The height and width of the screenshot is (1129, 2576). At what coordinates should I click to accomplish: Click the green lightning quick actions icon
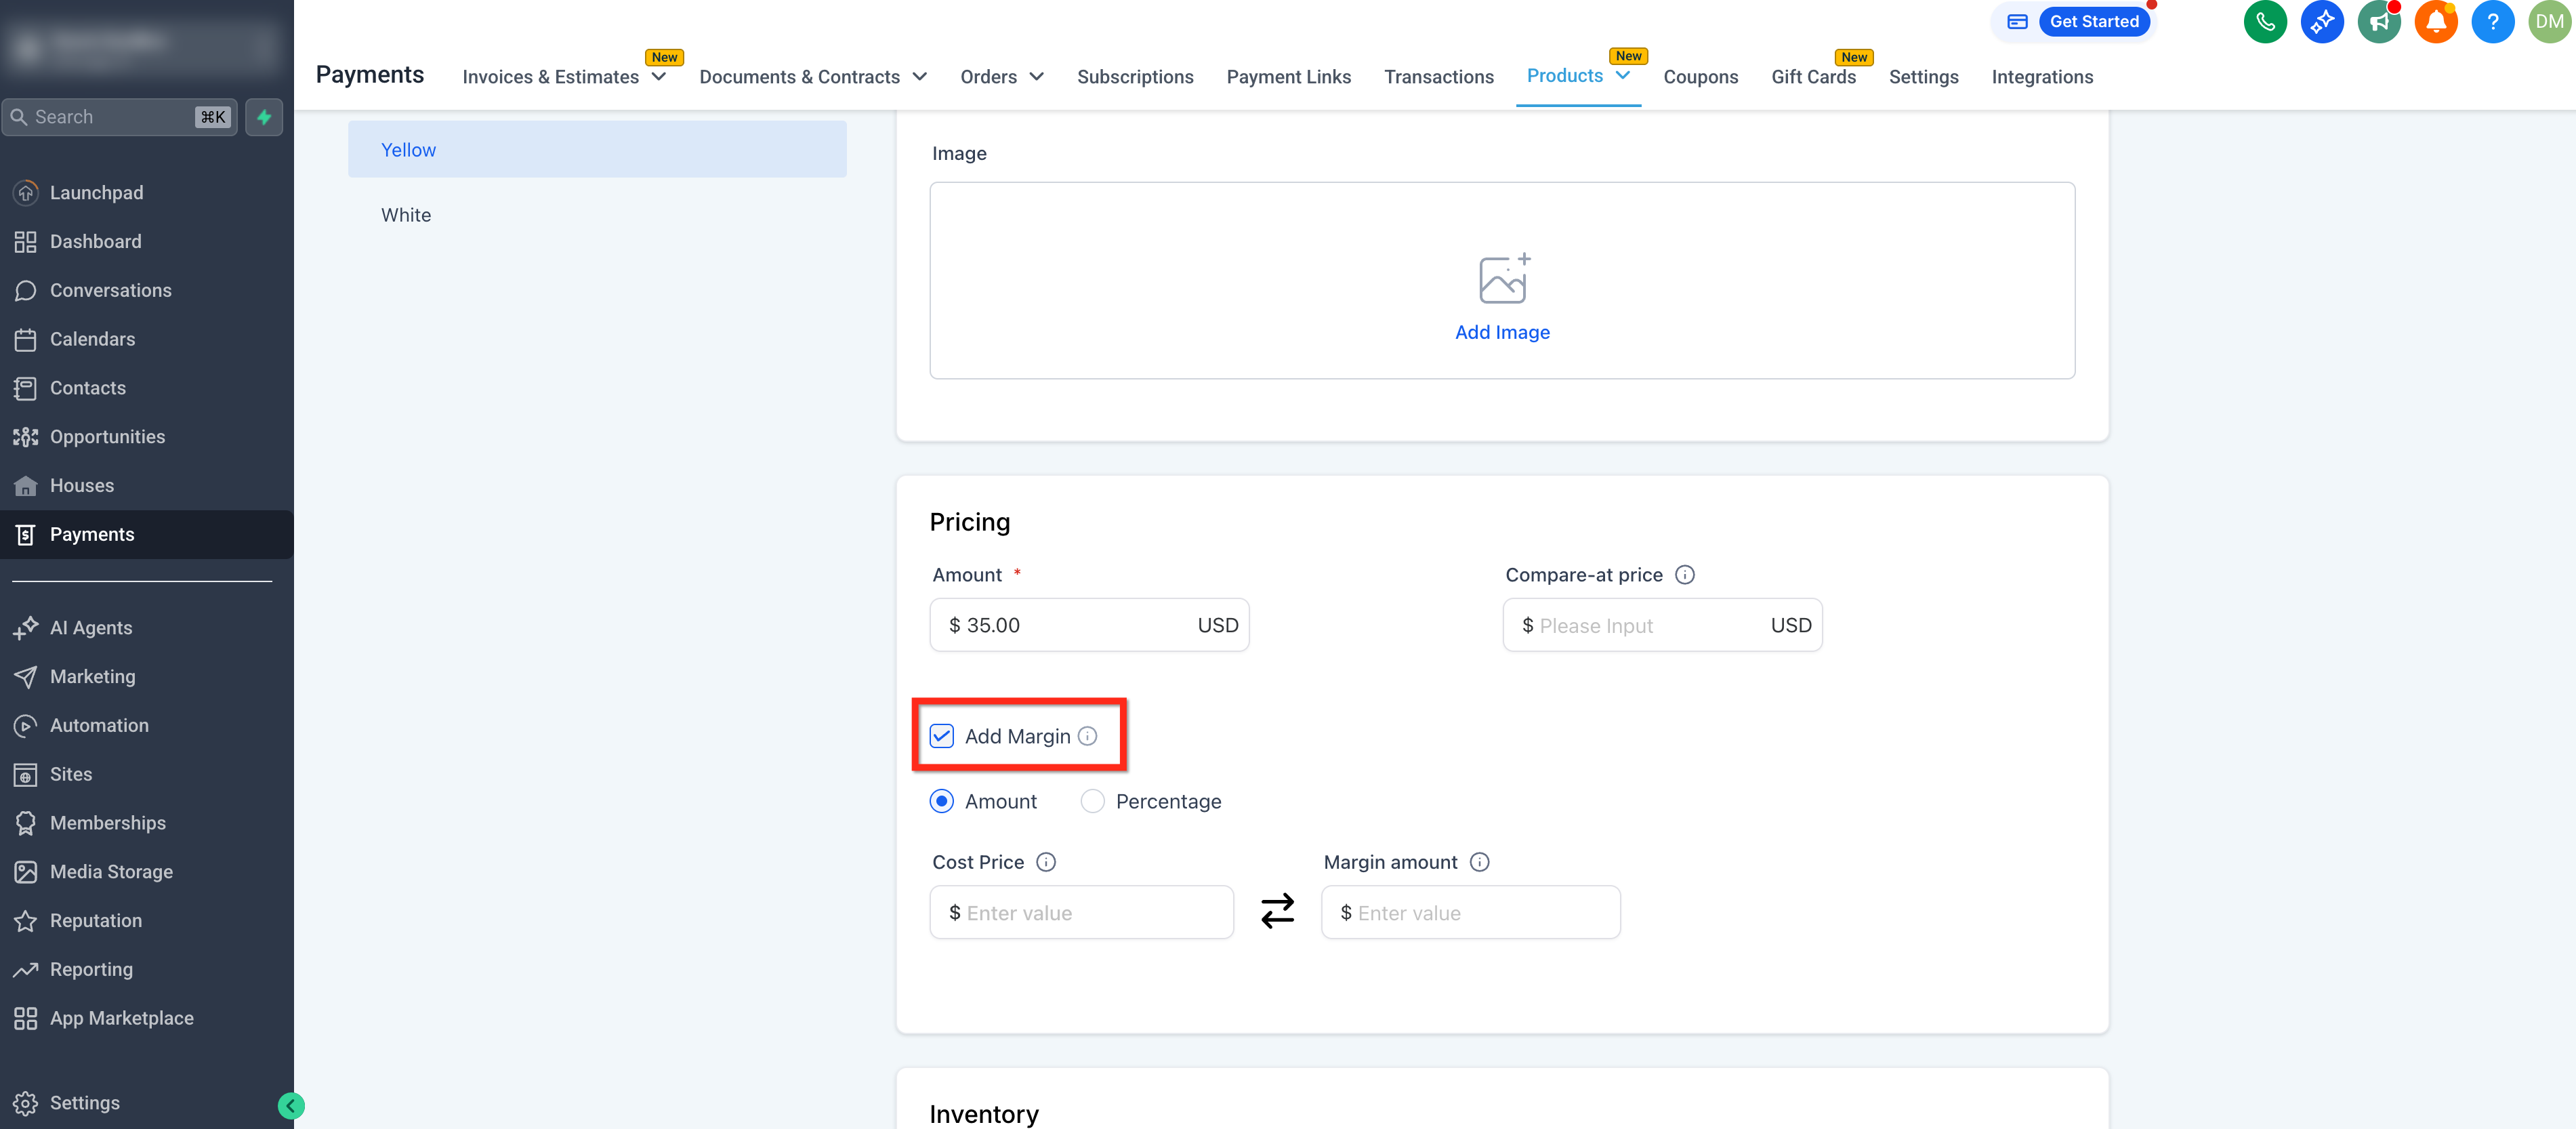tap(264, 117)
